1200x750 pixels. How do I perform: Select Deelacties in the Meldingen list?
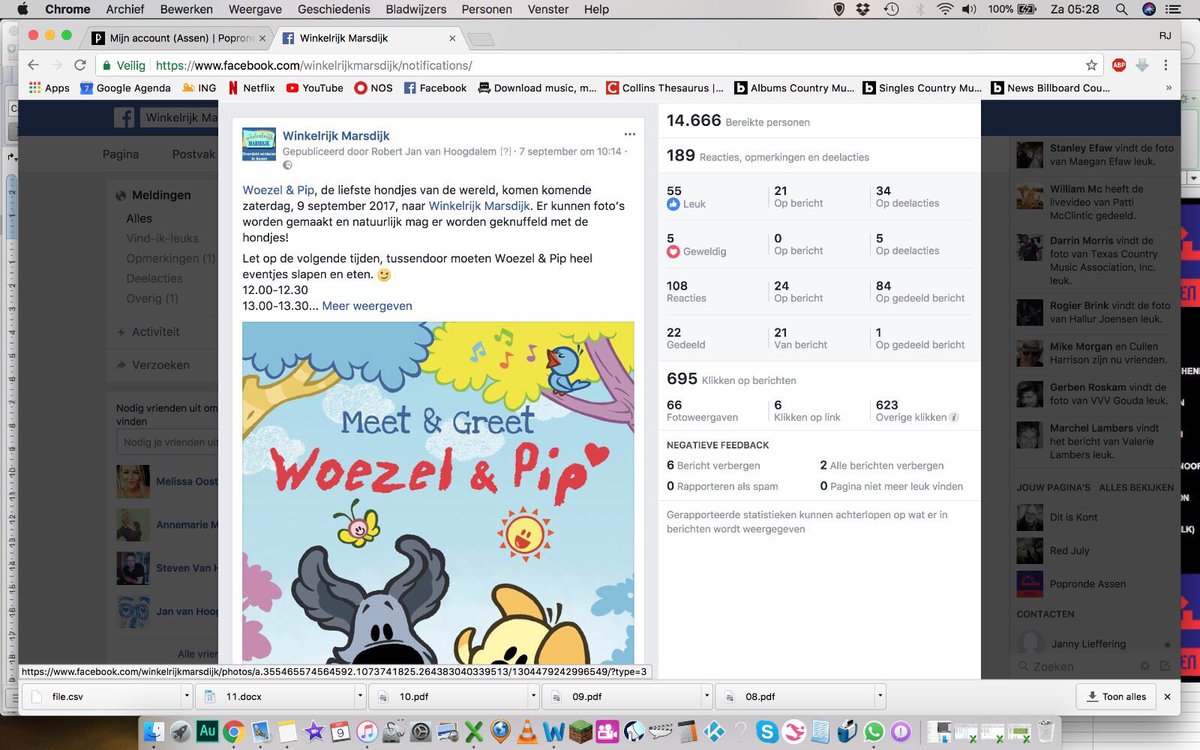tap(155, 278)
